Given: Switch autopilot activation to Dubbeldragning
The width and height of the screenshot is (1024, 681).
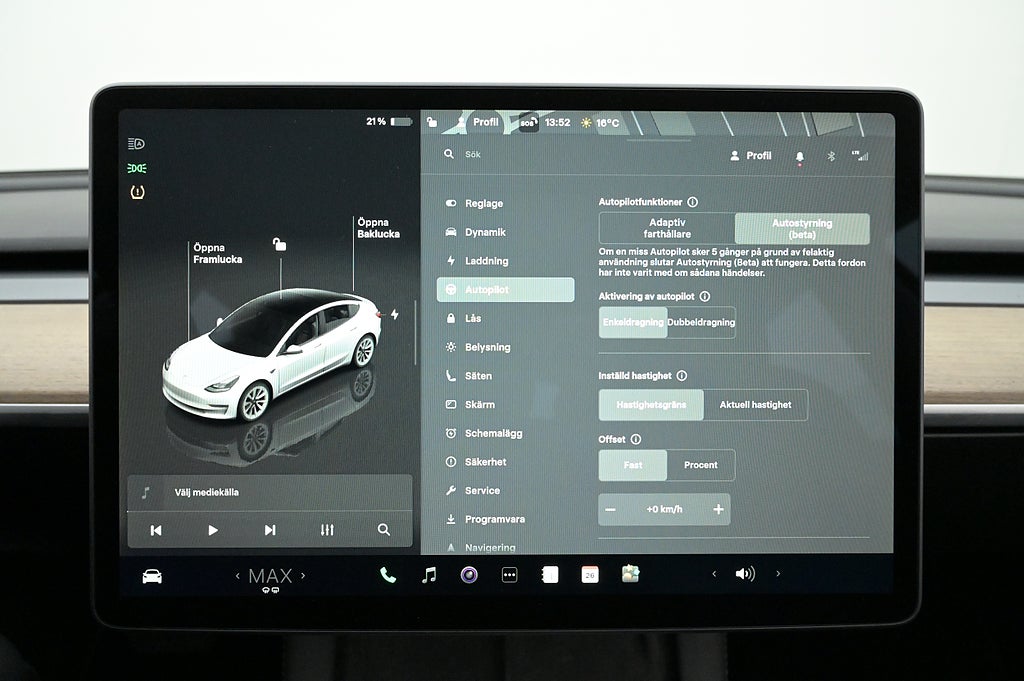Looking at the screenshot, I should [701, 323].
